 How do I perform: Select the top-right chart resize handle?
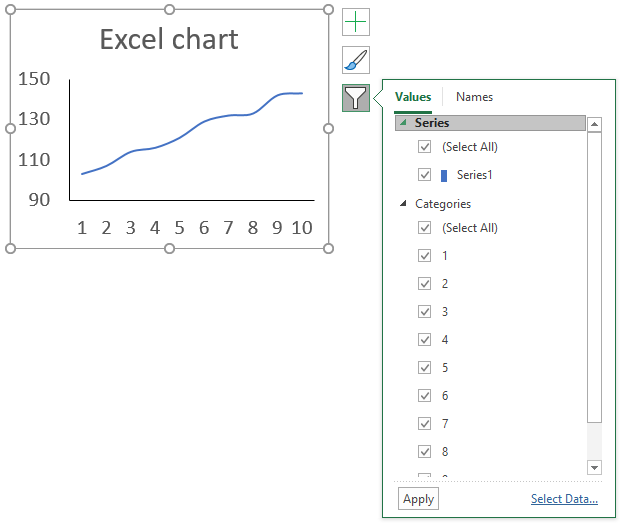tap(328, 9)
